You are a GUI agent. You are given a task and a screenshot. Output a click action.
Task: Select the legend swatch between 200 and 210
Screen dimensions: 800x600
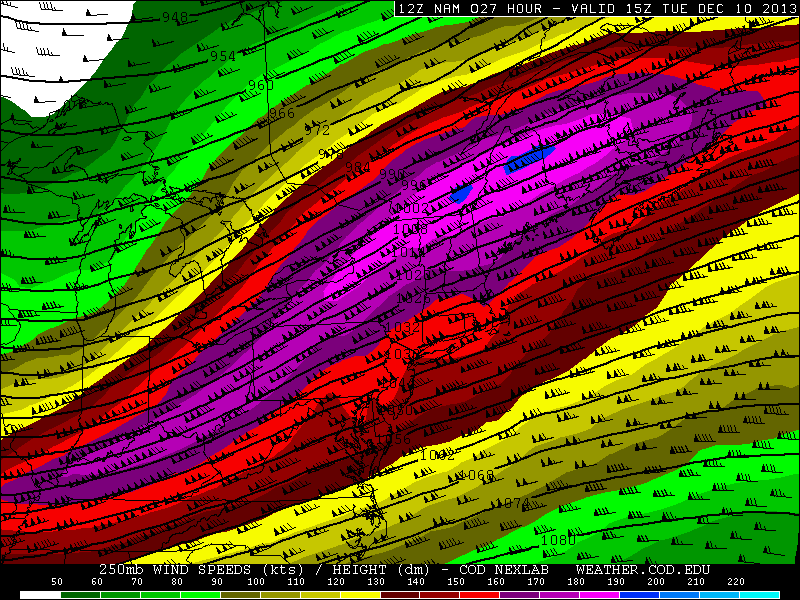pos(679,594)
